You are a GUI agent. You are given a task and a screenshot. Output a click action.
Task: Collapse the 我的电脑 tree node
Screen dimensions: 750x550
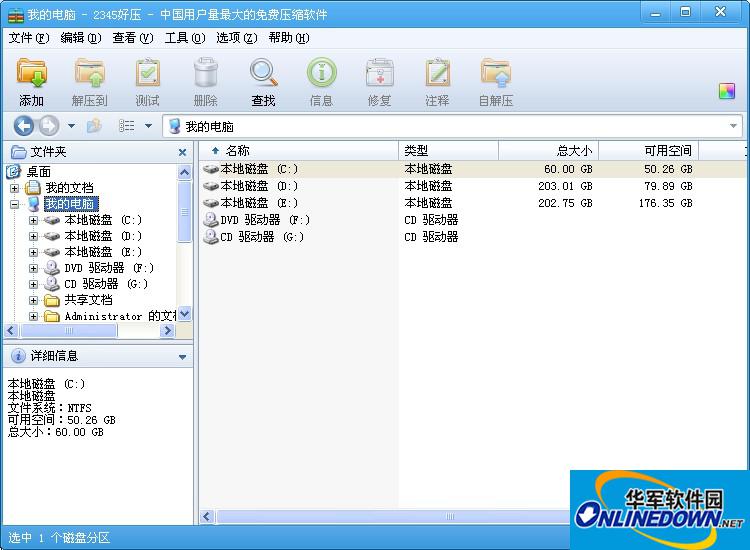pos(14,204)
